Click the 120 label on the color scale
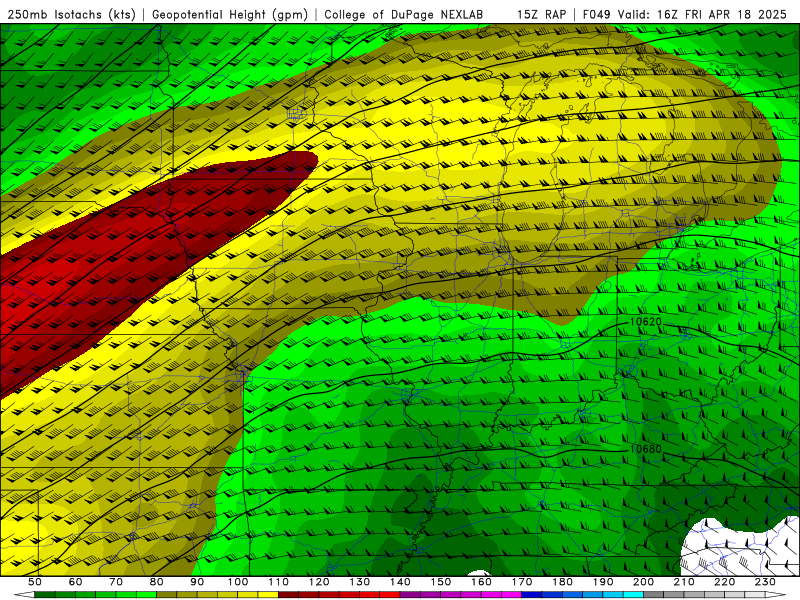This screenshot has width=800, height=600. click(x=319, y=582)
